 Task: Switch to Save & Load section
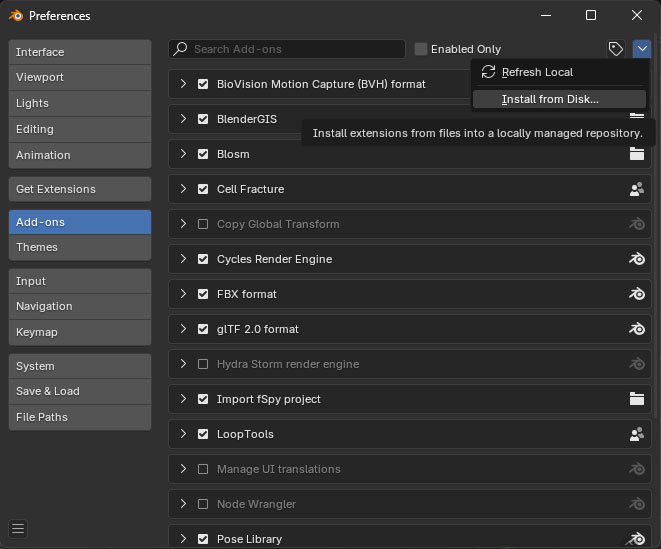tap(80, 391)
